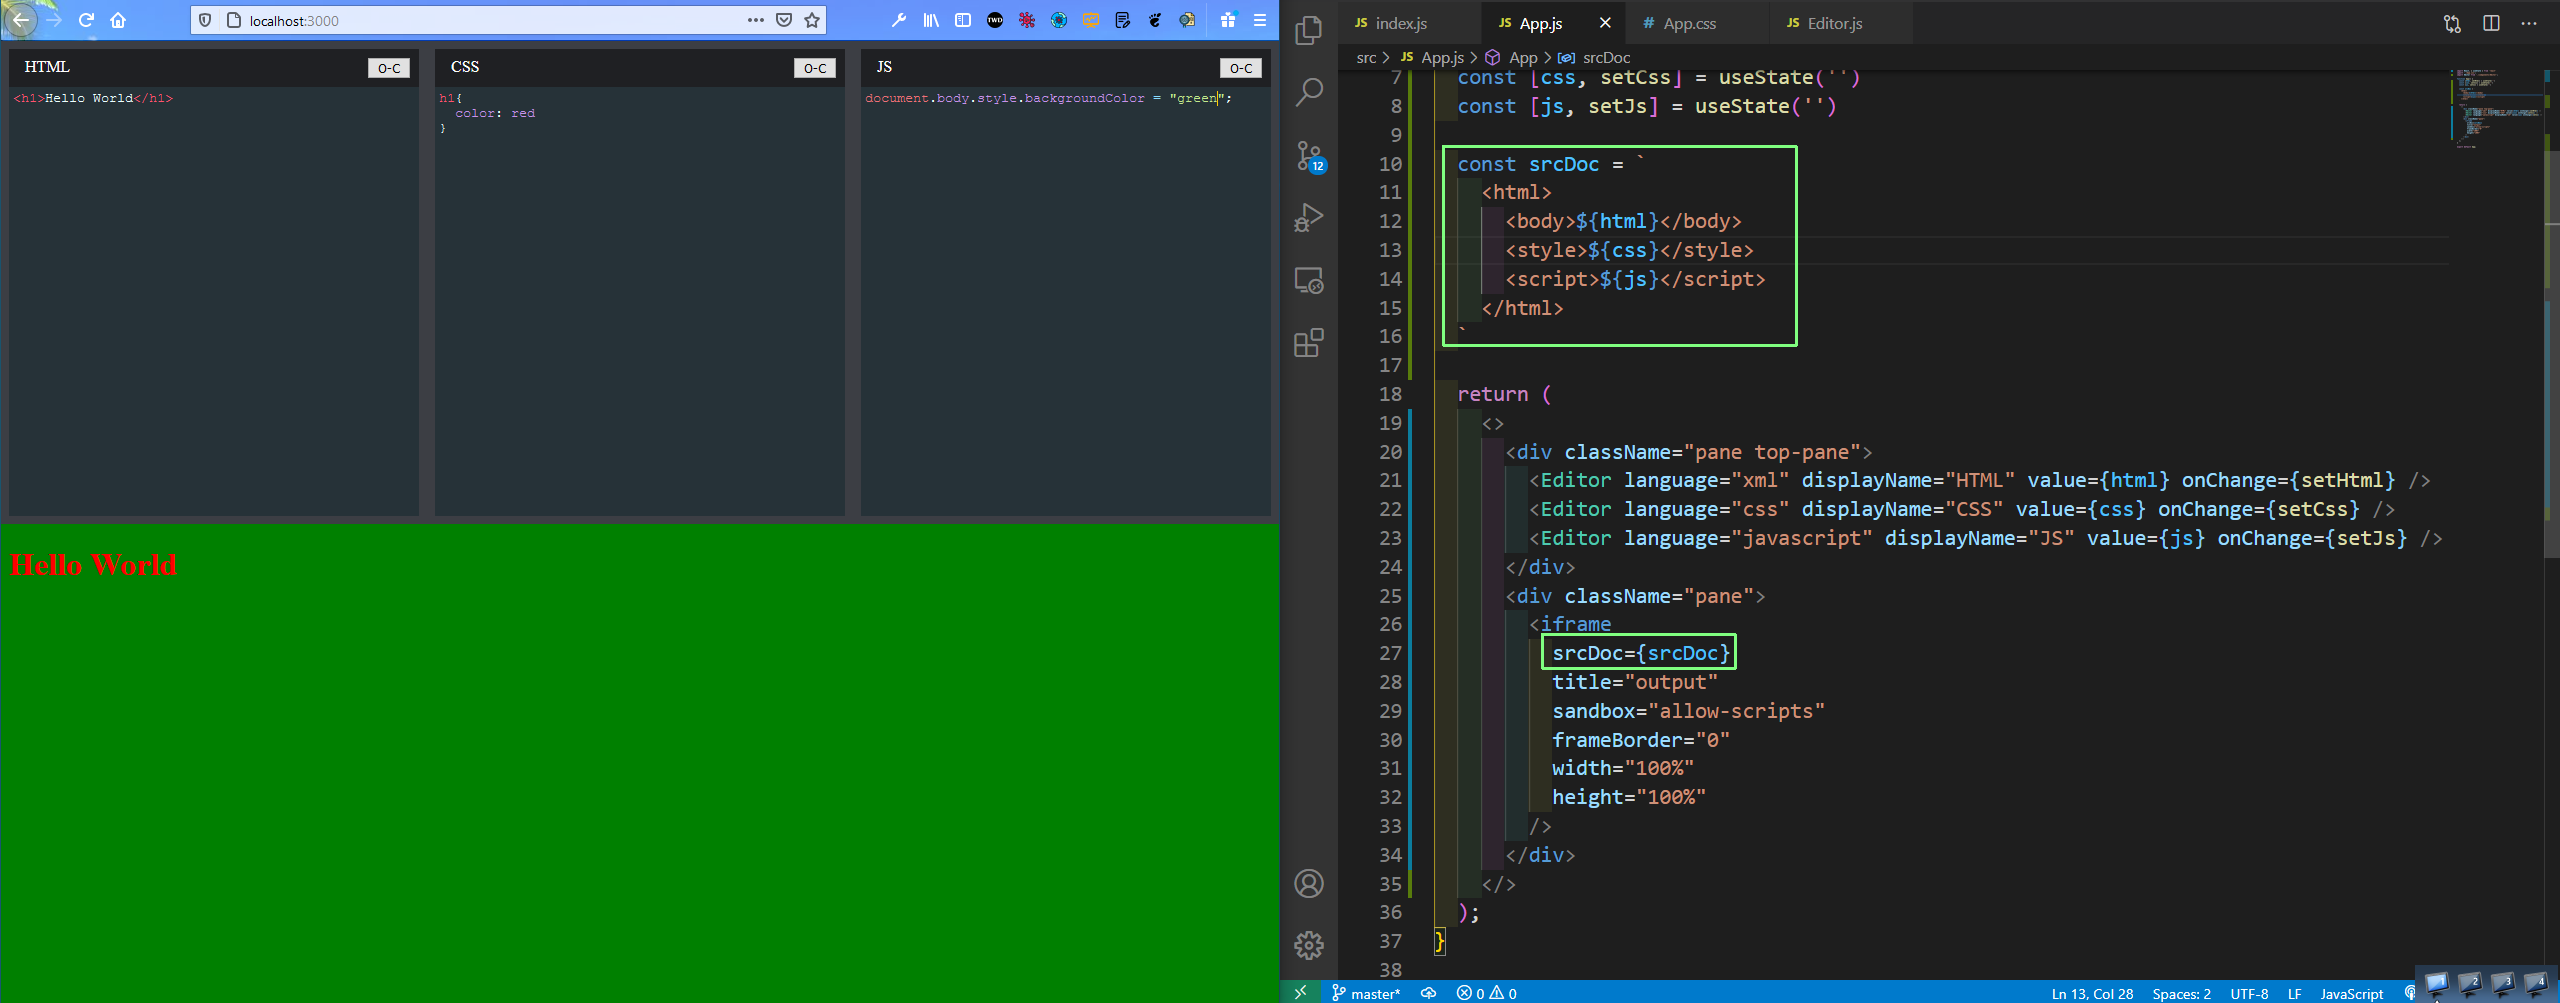Click 'srcDoc' in the breadcrumb

(1606, 58)
